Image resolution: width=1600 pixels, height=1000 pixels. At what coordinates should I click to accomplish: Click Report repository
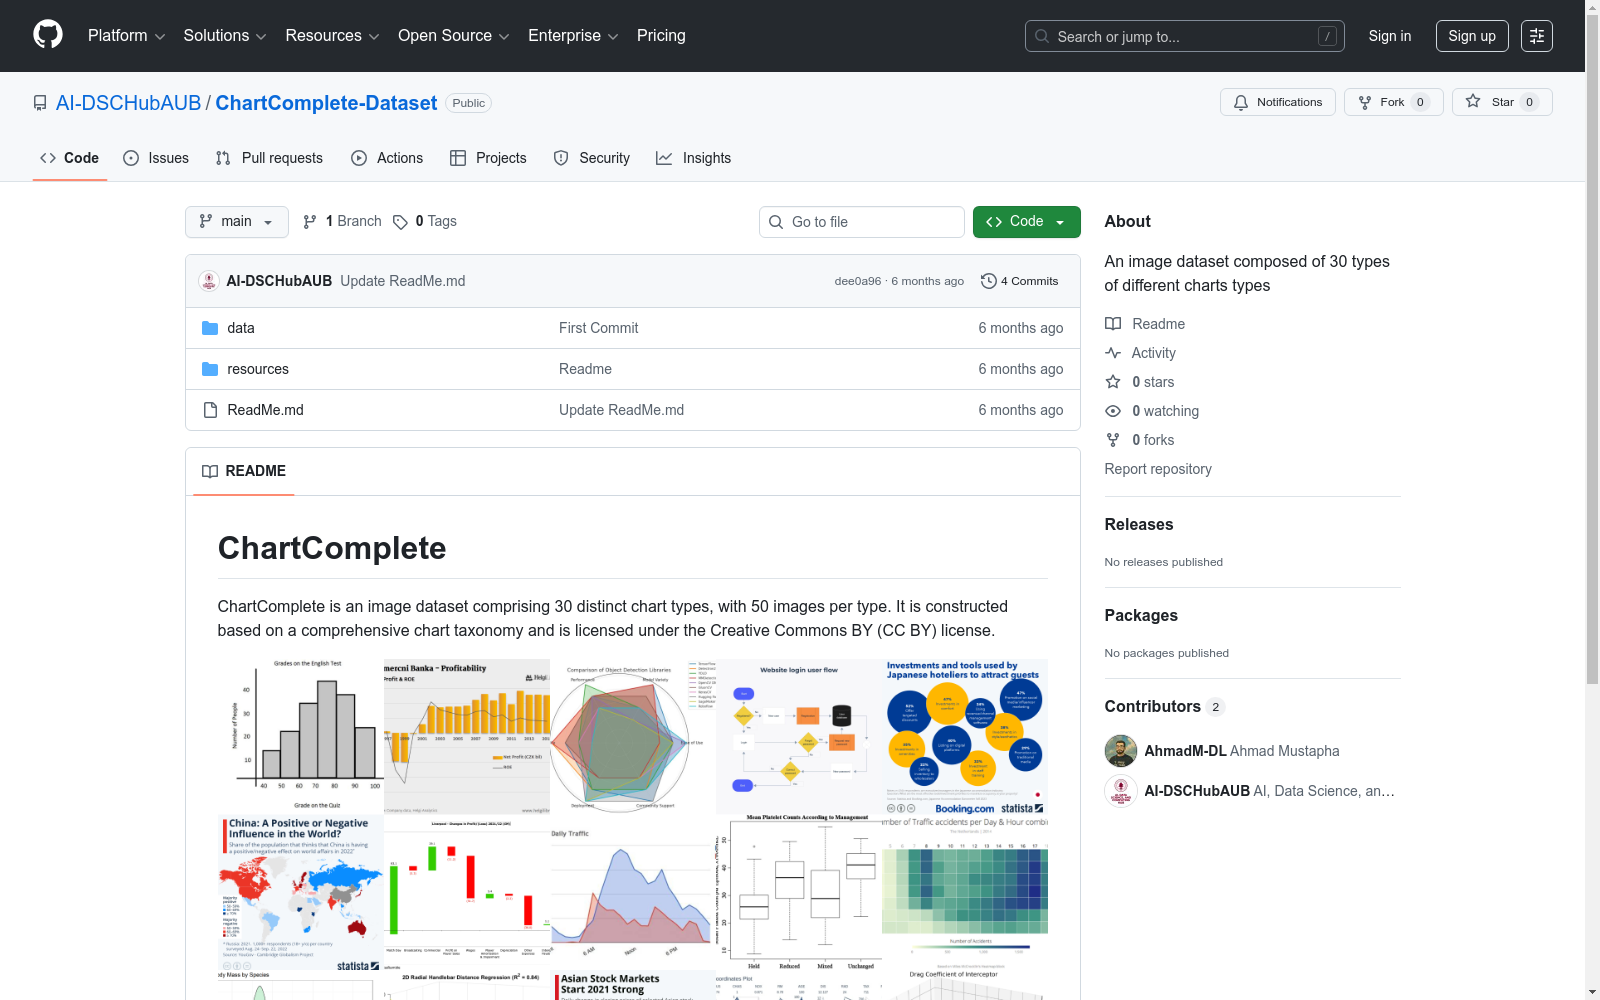tap(1158, 469)
